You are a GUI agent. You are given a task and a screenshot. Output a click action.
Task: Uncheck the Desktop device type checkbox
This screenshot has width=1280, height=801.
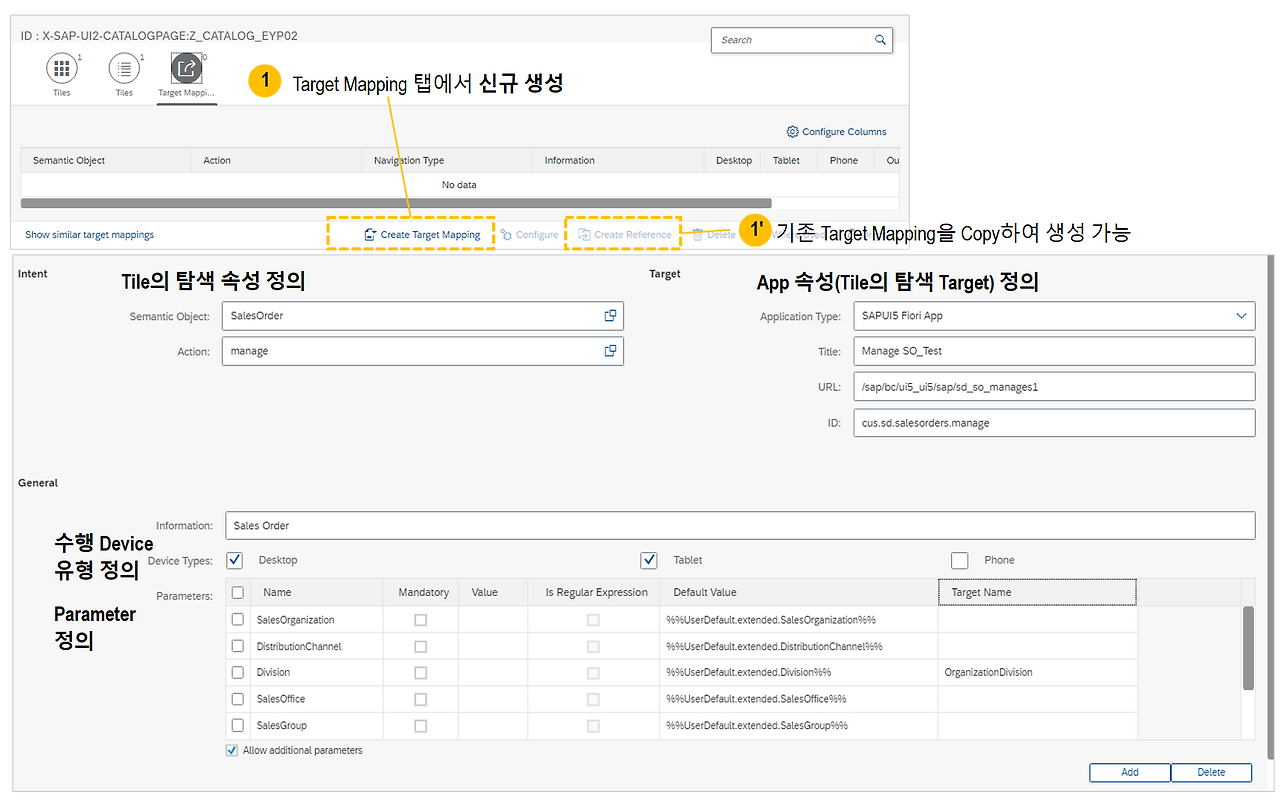pos(235,560)
